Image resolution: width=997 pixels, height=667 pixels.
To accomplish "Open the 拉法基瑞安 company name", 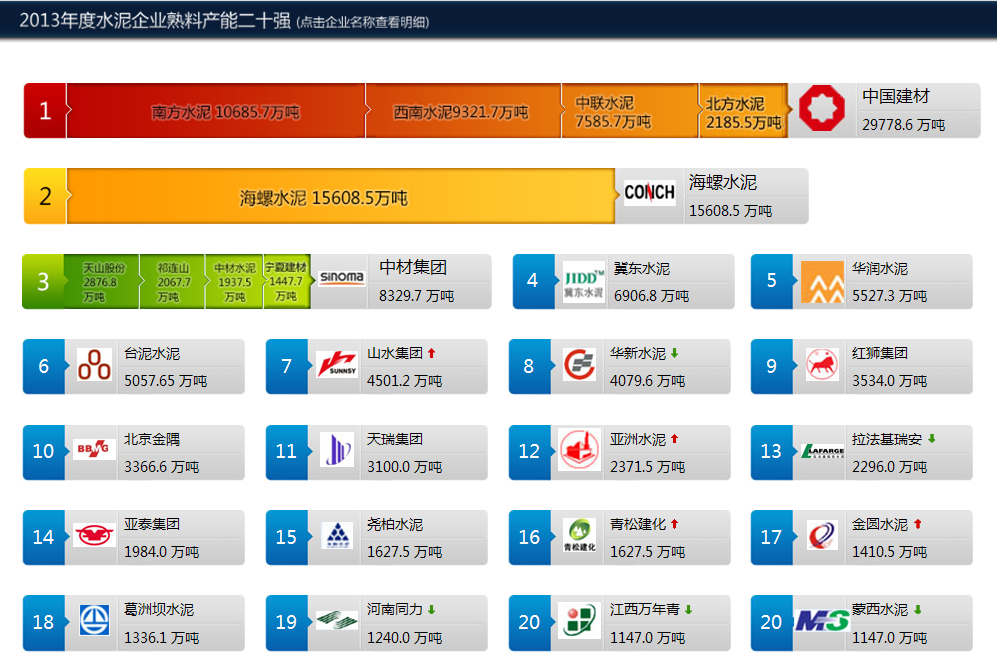I will (x=887, y=439).
